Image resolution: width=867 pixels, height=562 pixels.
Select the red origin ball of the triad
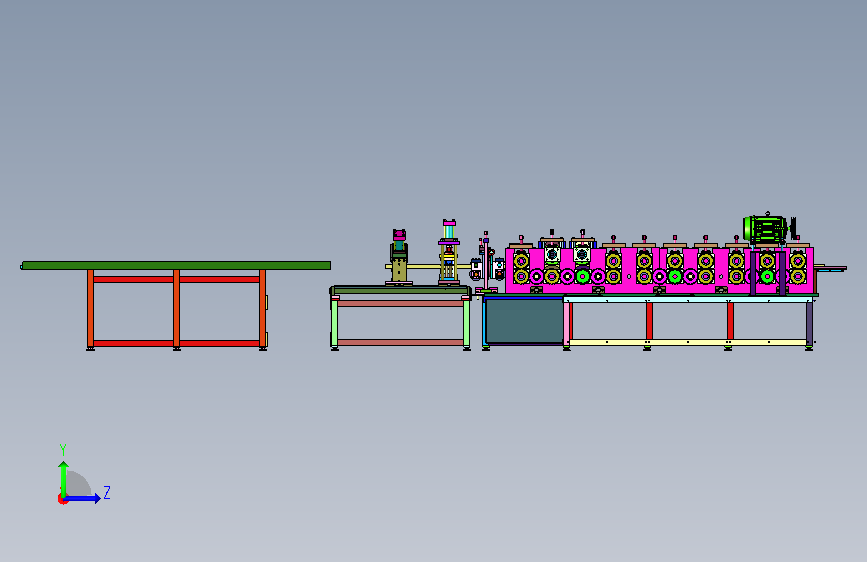[62, 499]
